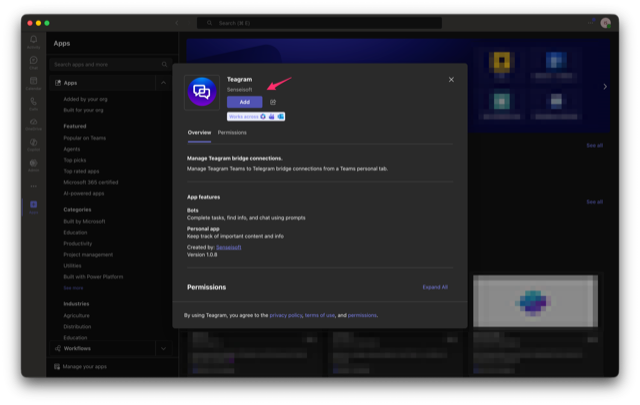Click the top Search bar

click(319, 23)
